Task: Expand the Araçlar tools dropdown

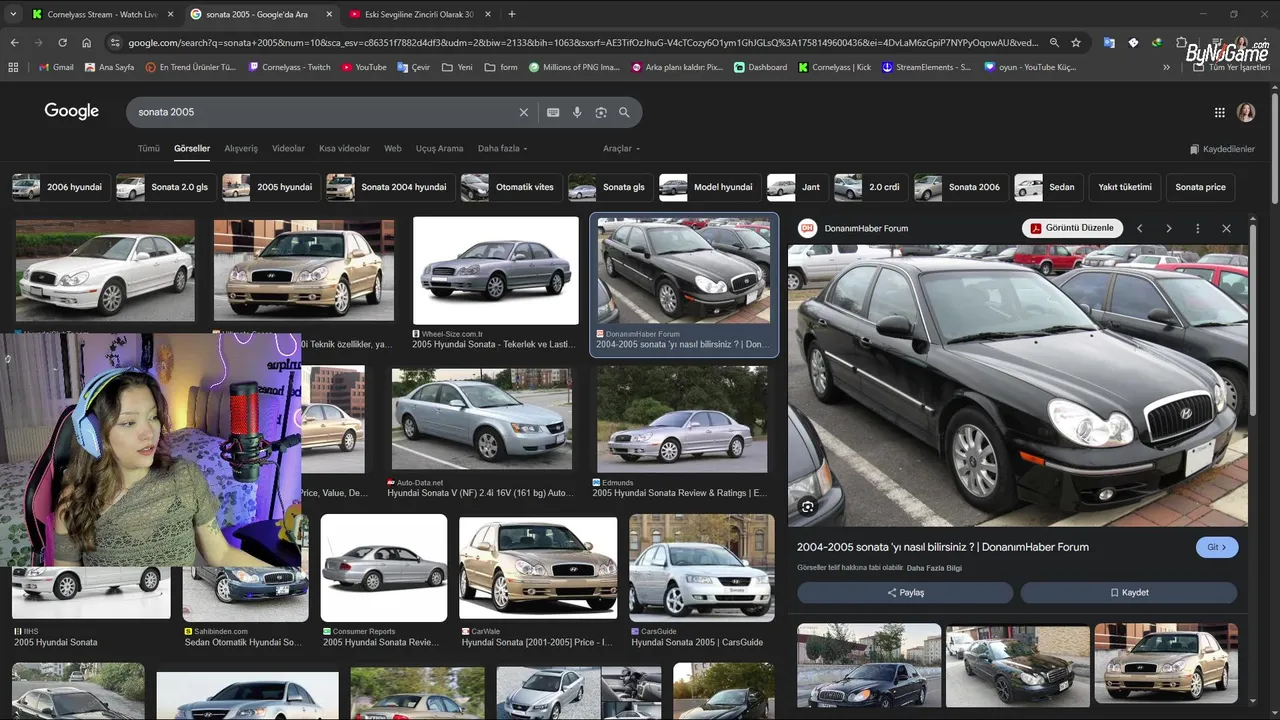Action: click(x=621, y=148)
